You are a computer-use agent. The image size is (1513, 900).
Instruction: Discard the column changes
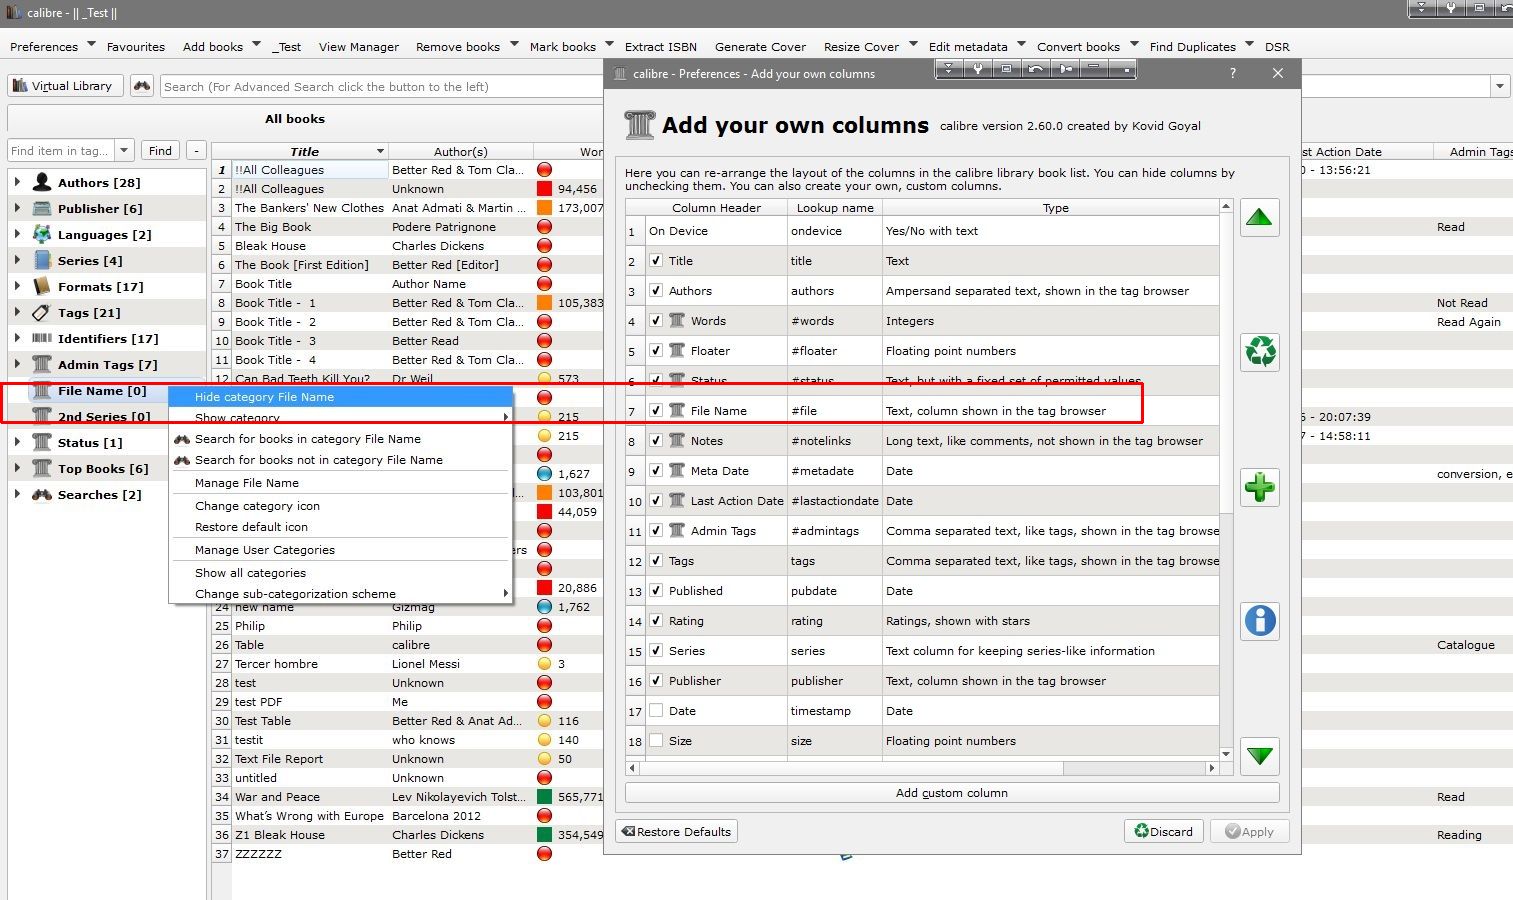pos(1164,832)
